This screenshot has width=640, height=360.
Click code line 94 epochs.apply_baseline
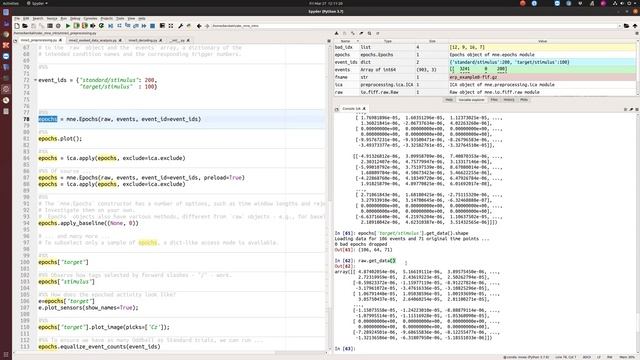(88, 223)
